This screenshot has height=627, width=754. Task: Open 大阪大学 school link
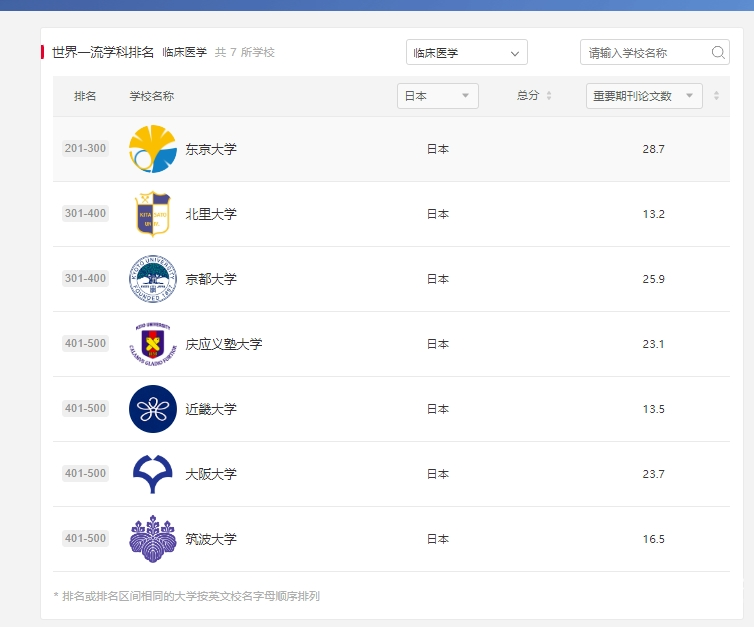point(211,474)
